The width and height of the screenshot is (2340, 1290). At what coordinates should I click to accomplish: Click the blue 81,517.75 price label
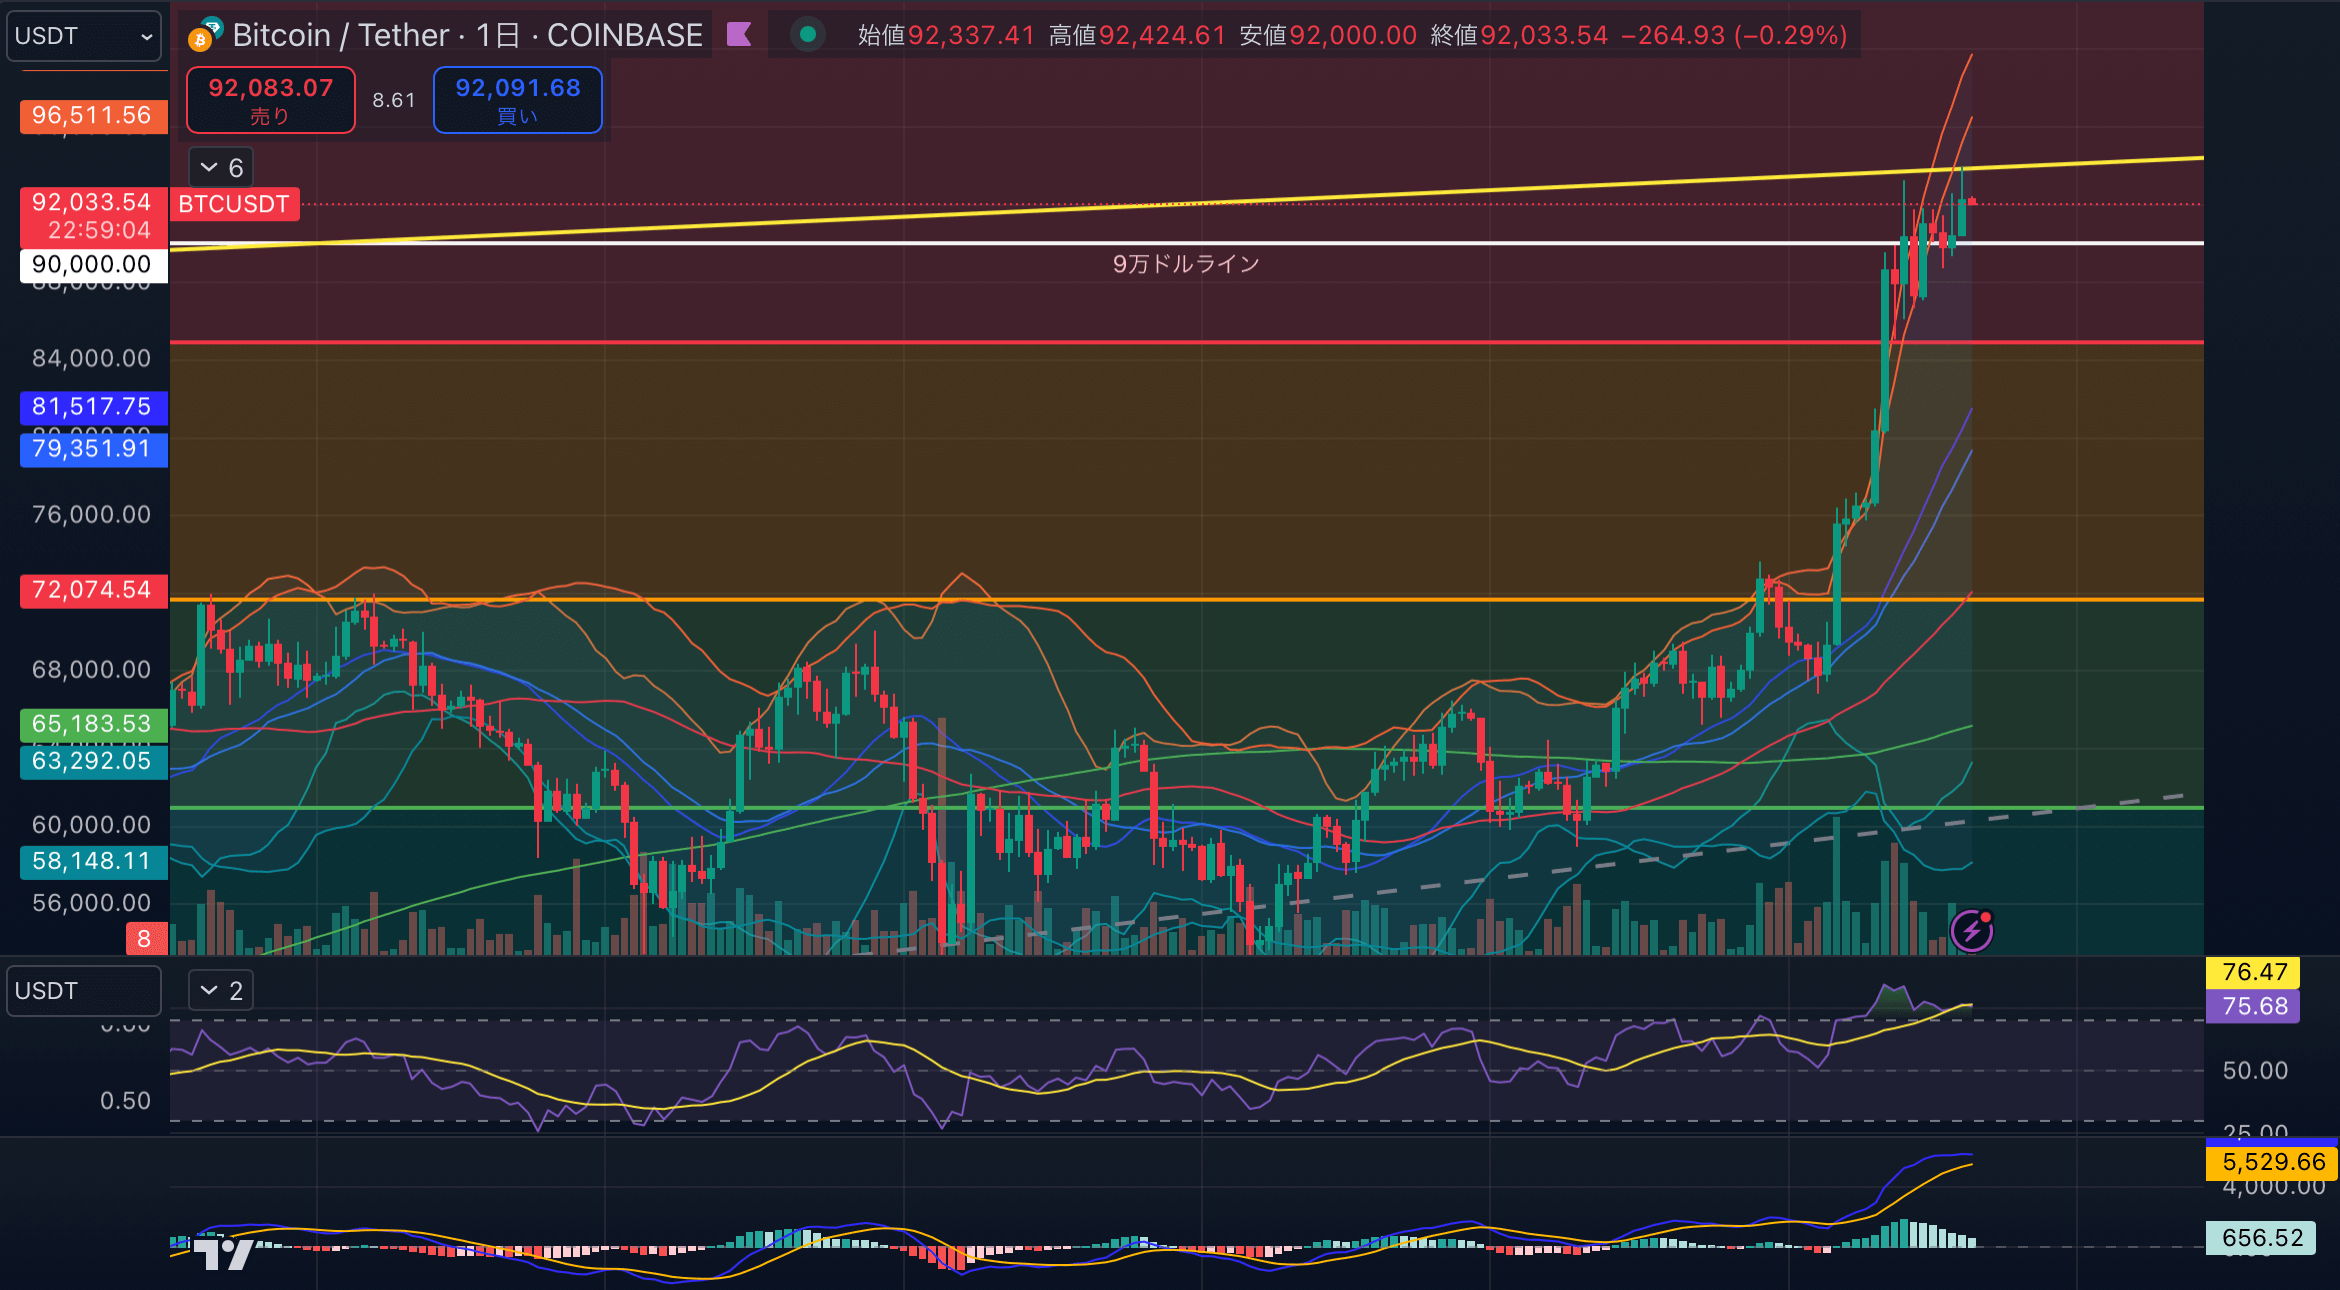(x=93, y=407)
